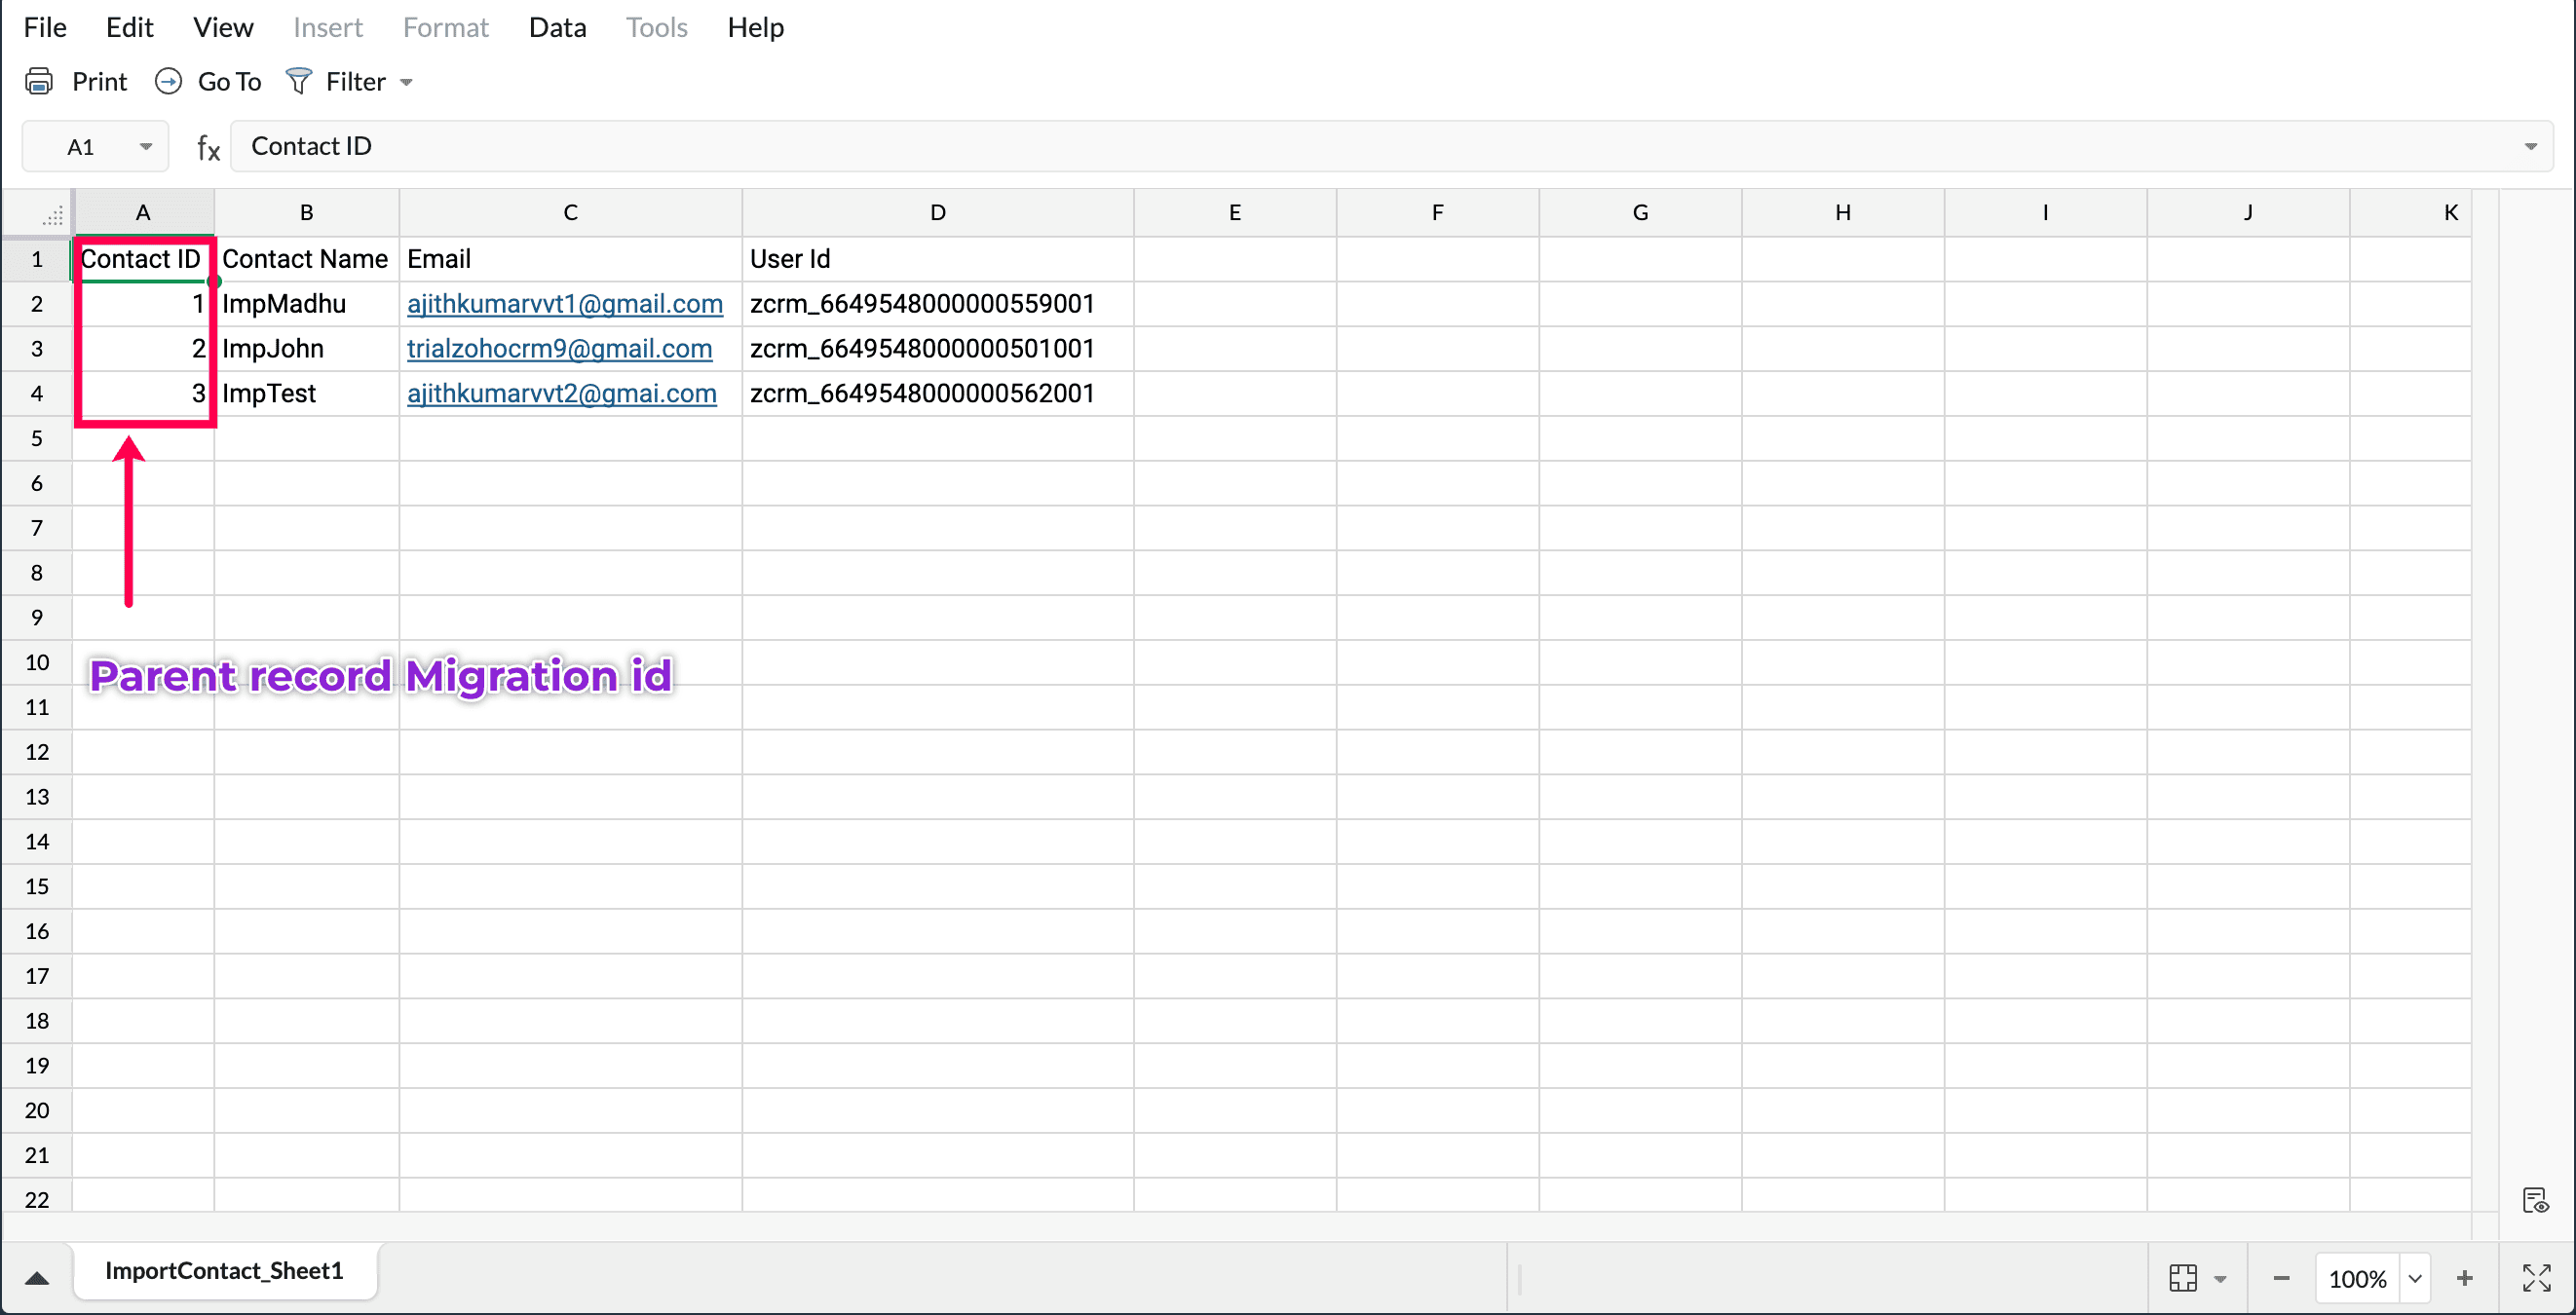Viewport: 2576px width, 1315px height.
Task: Click the Print icon in toolbar
Action: pyautogui.click(x=39, y=81)
